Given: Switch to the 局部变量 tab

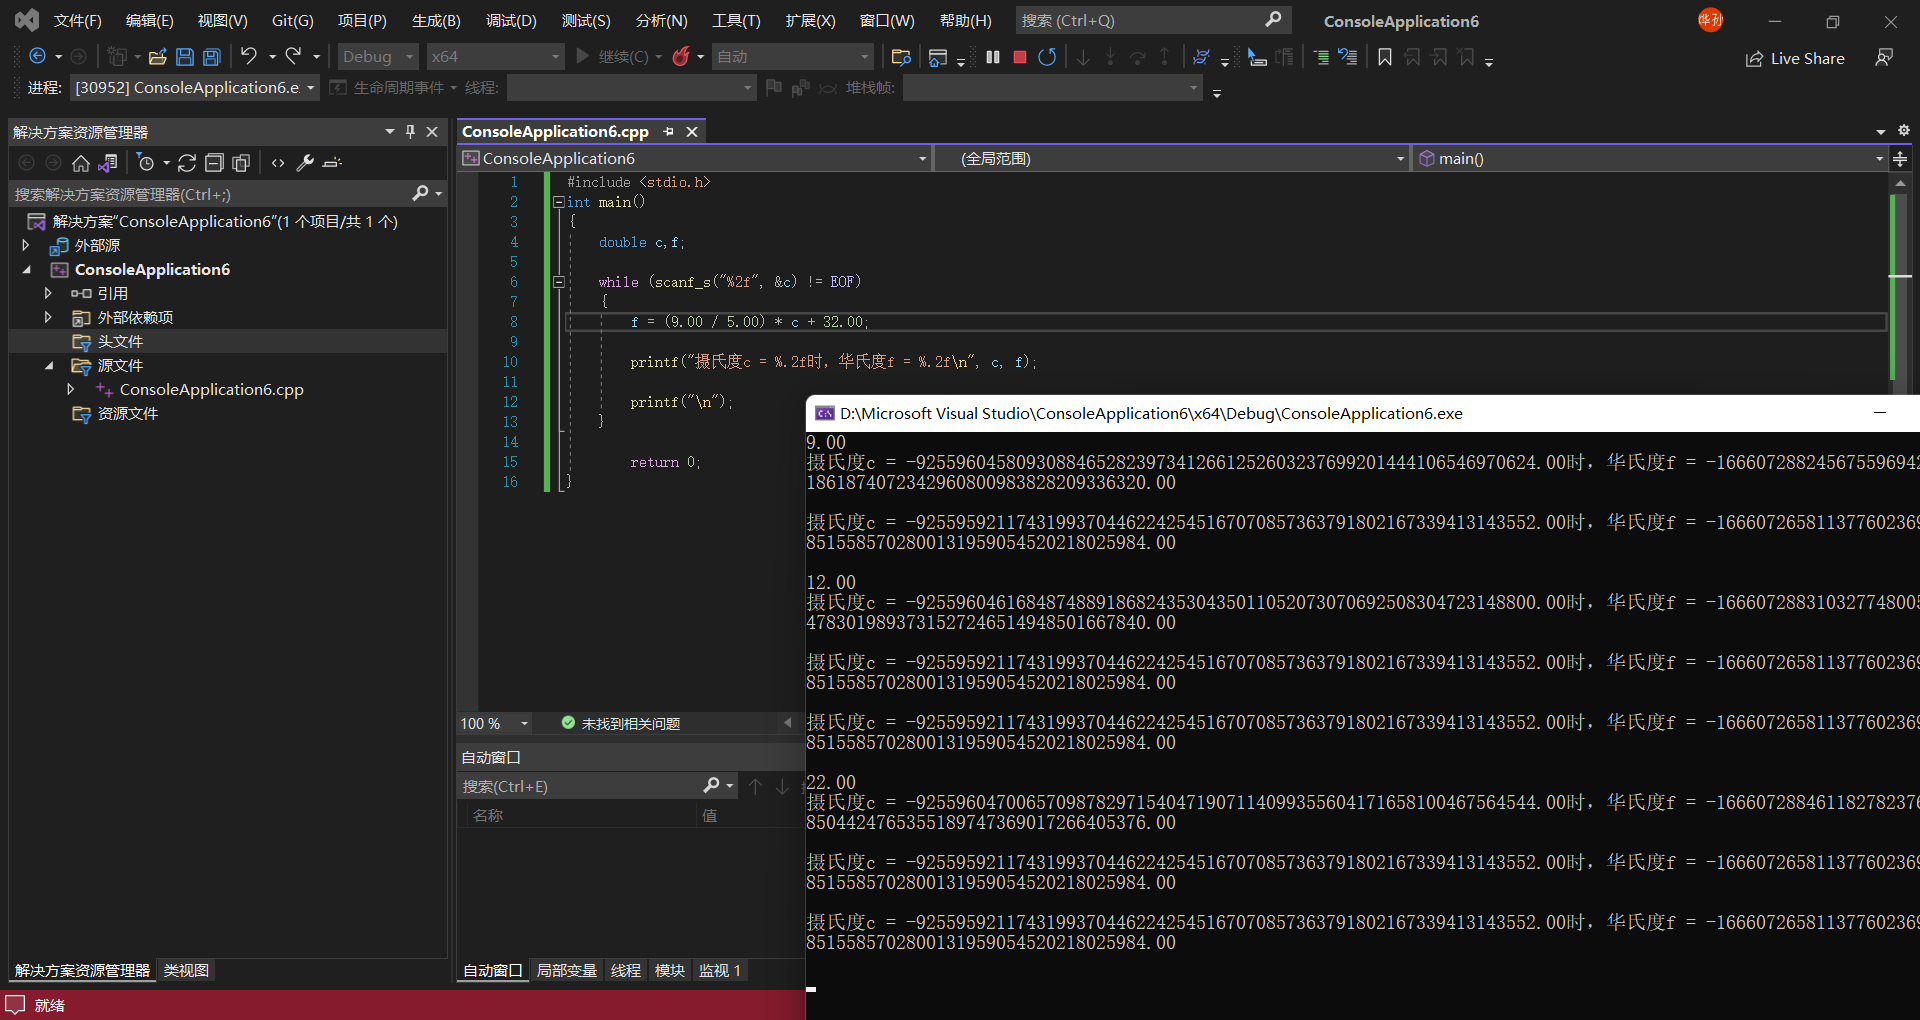Looking at the screenshot, I should (566, 971).
